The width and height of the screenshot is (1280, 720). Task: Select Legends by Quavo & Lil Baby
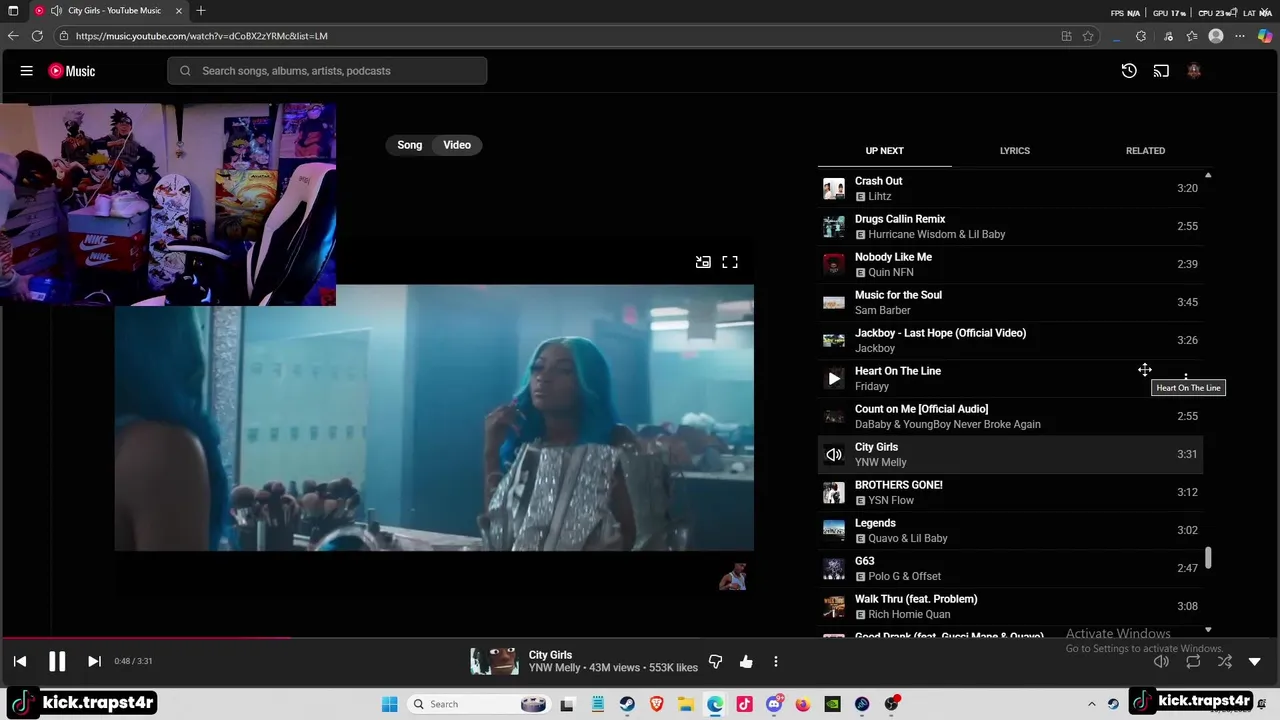coord(1010,530)
